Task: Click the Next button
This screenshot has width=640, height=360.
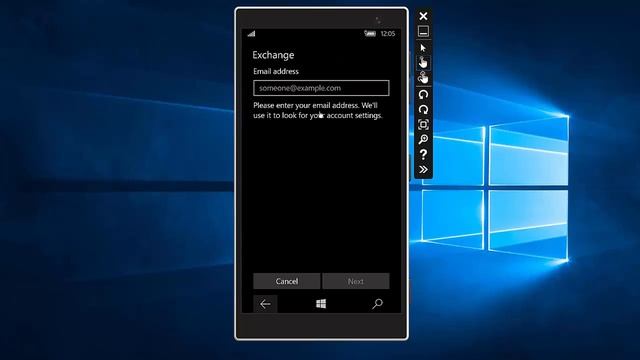Action: coord(356,281)
